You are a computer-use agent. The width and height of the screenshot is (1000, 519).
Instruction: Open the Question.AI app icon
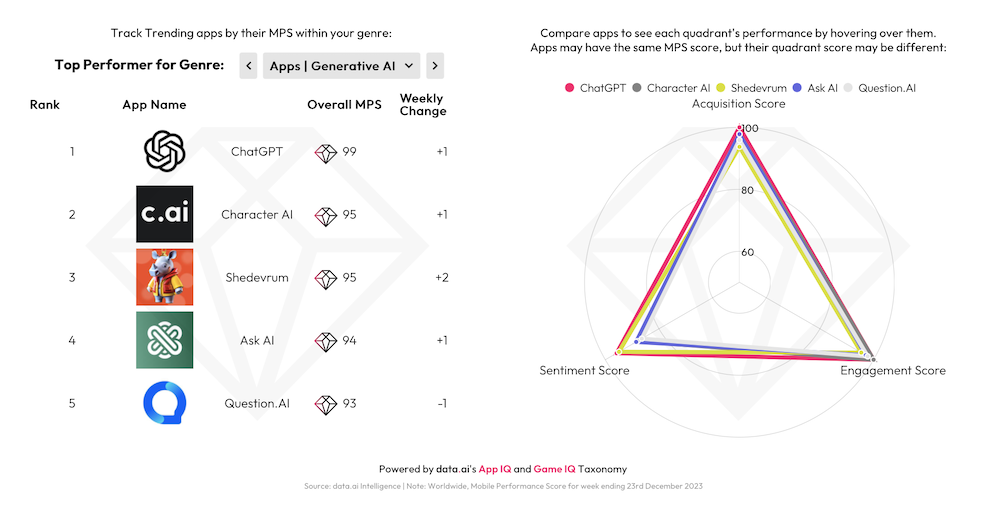tap(165, 403)
